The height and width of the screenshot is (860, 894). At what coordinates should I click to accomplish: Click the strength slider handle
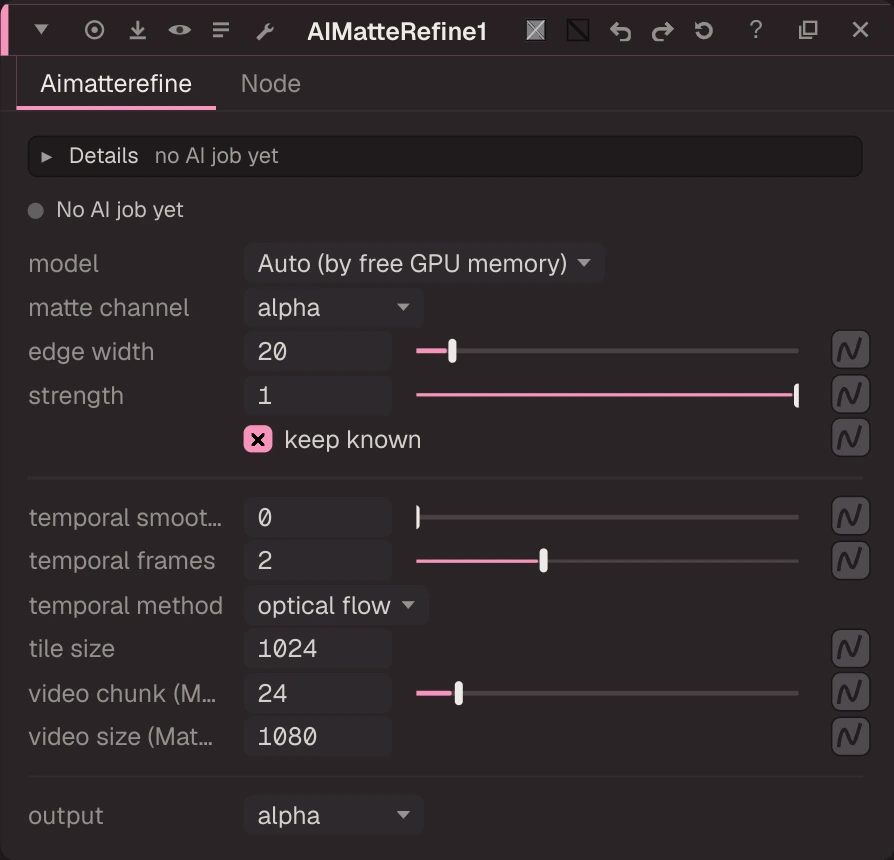pos(796,395)
